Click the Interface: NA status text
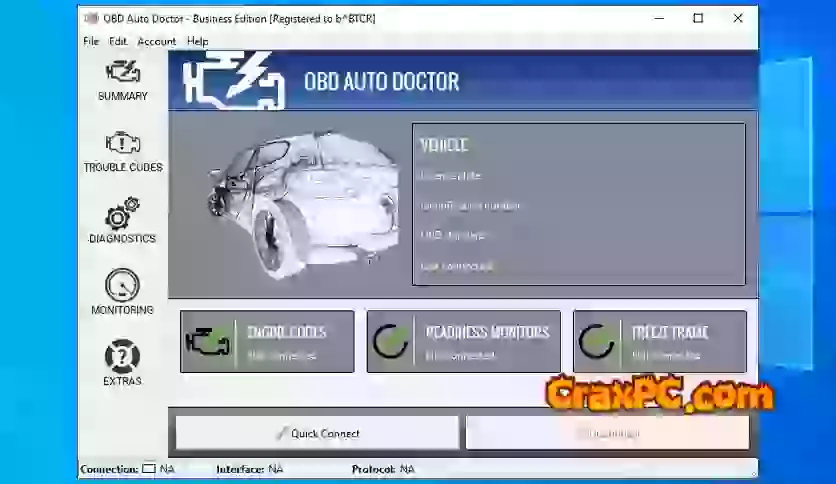 [250, 469]
